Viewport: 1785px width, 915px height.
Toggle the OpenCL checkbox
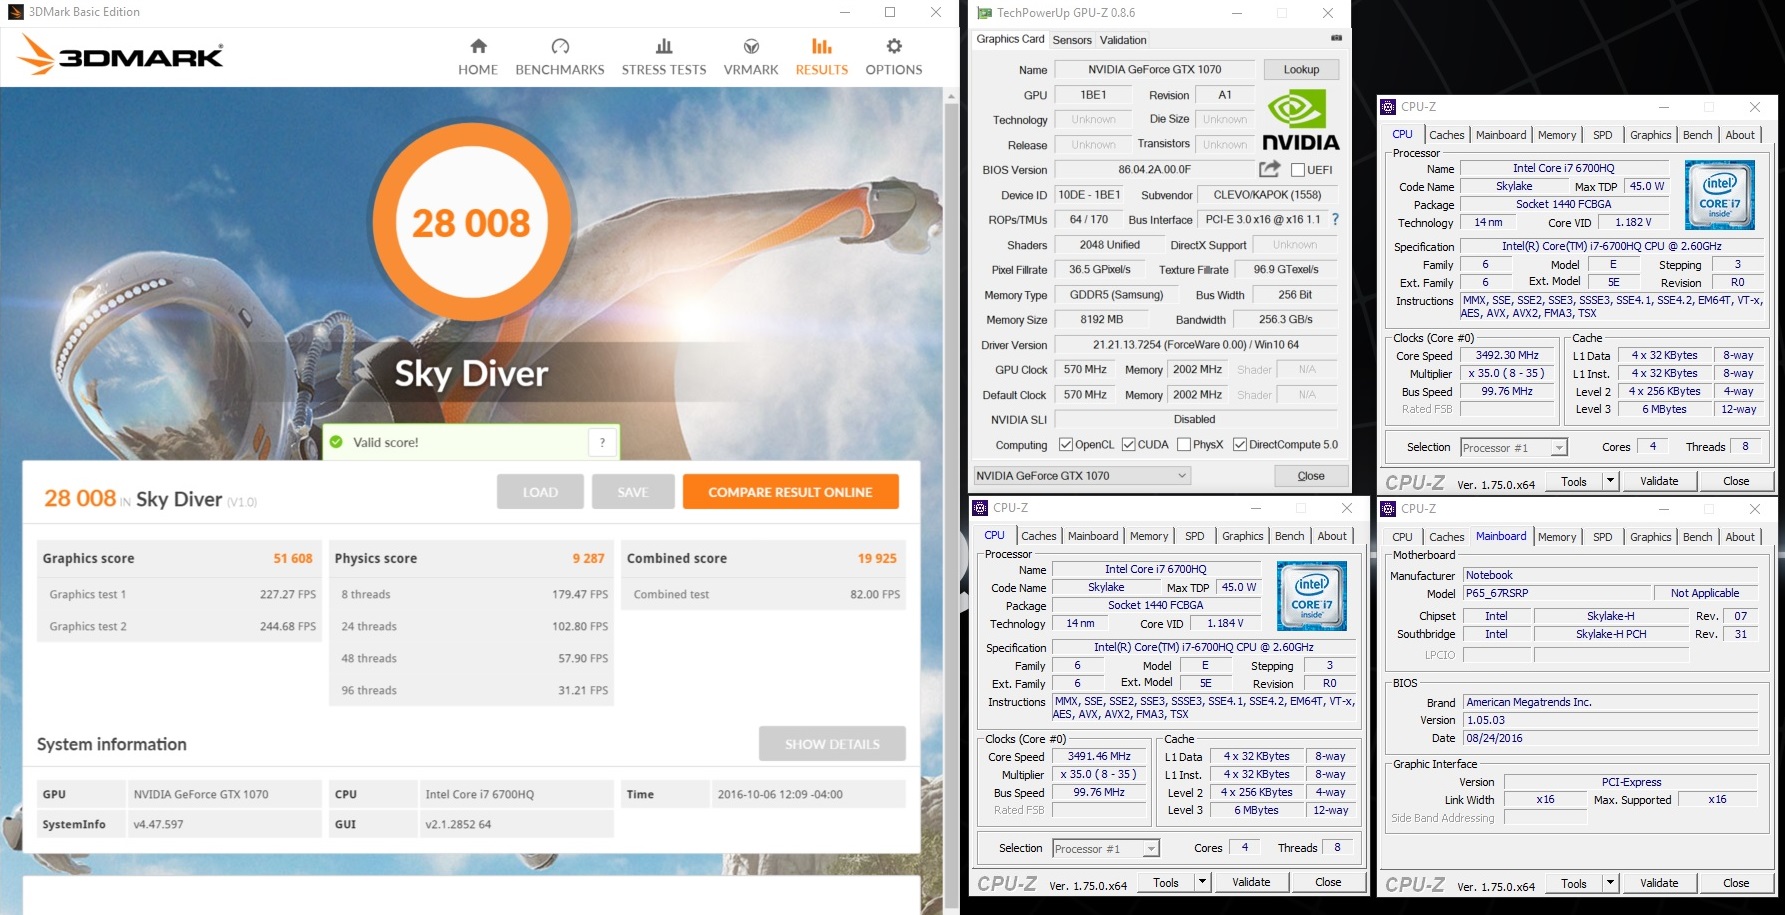pyautogui.click(x=1066, y=445)
